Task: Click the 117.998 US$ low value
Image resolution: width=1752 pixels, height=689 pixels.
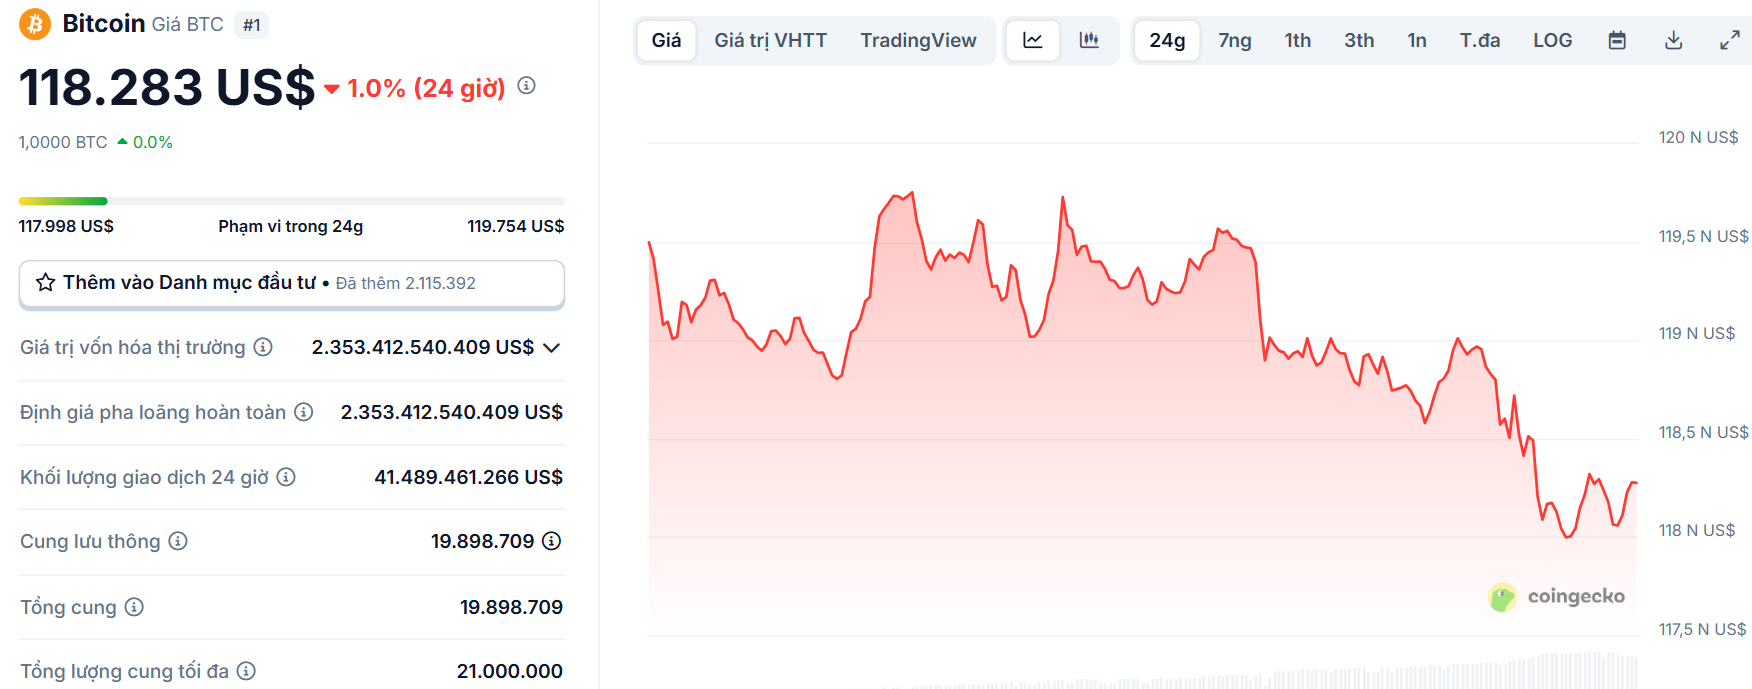Action: 66,226
